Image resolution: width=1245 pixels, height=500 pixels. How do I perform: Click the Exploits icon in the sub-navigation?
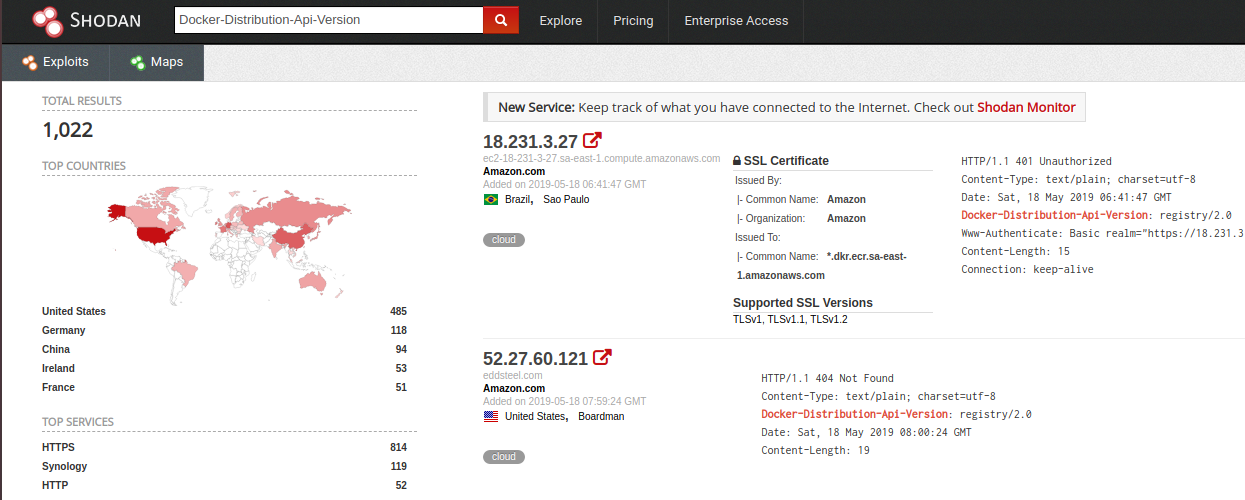pyautogui.click(x=30, y=62)
